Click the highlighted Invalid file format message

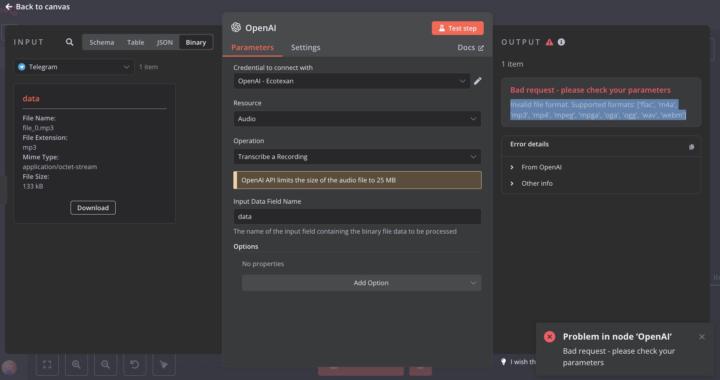[598, 110]
